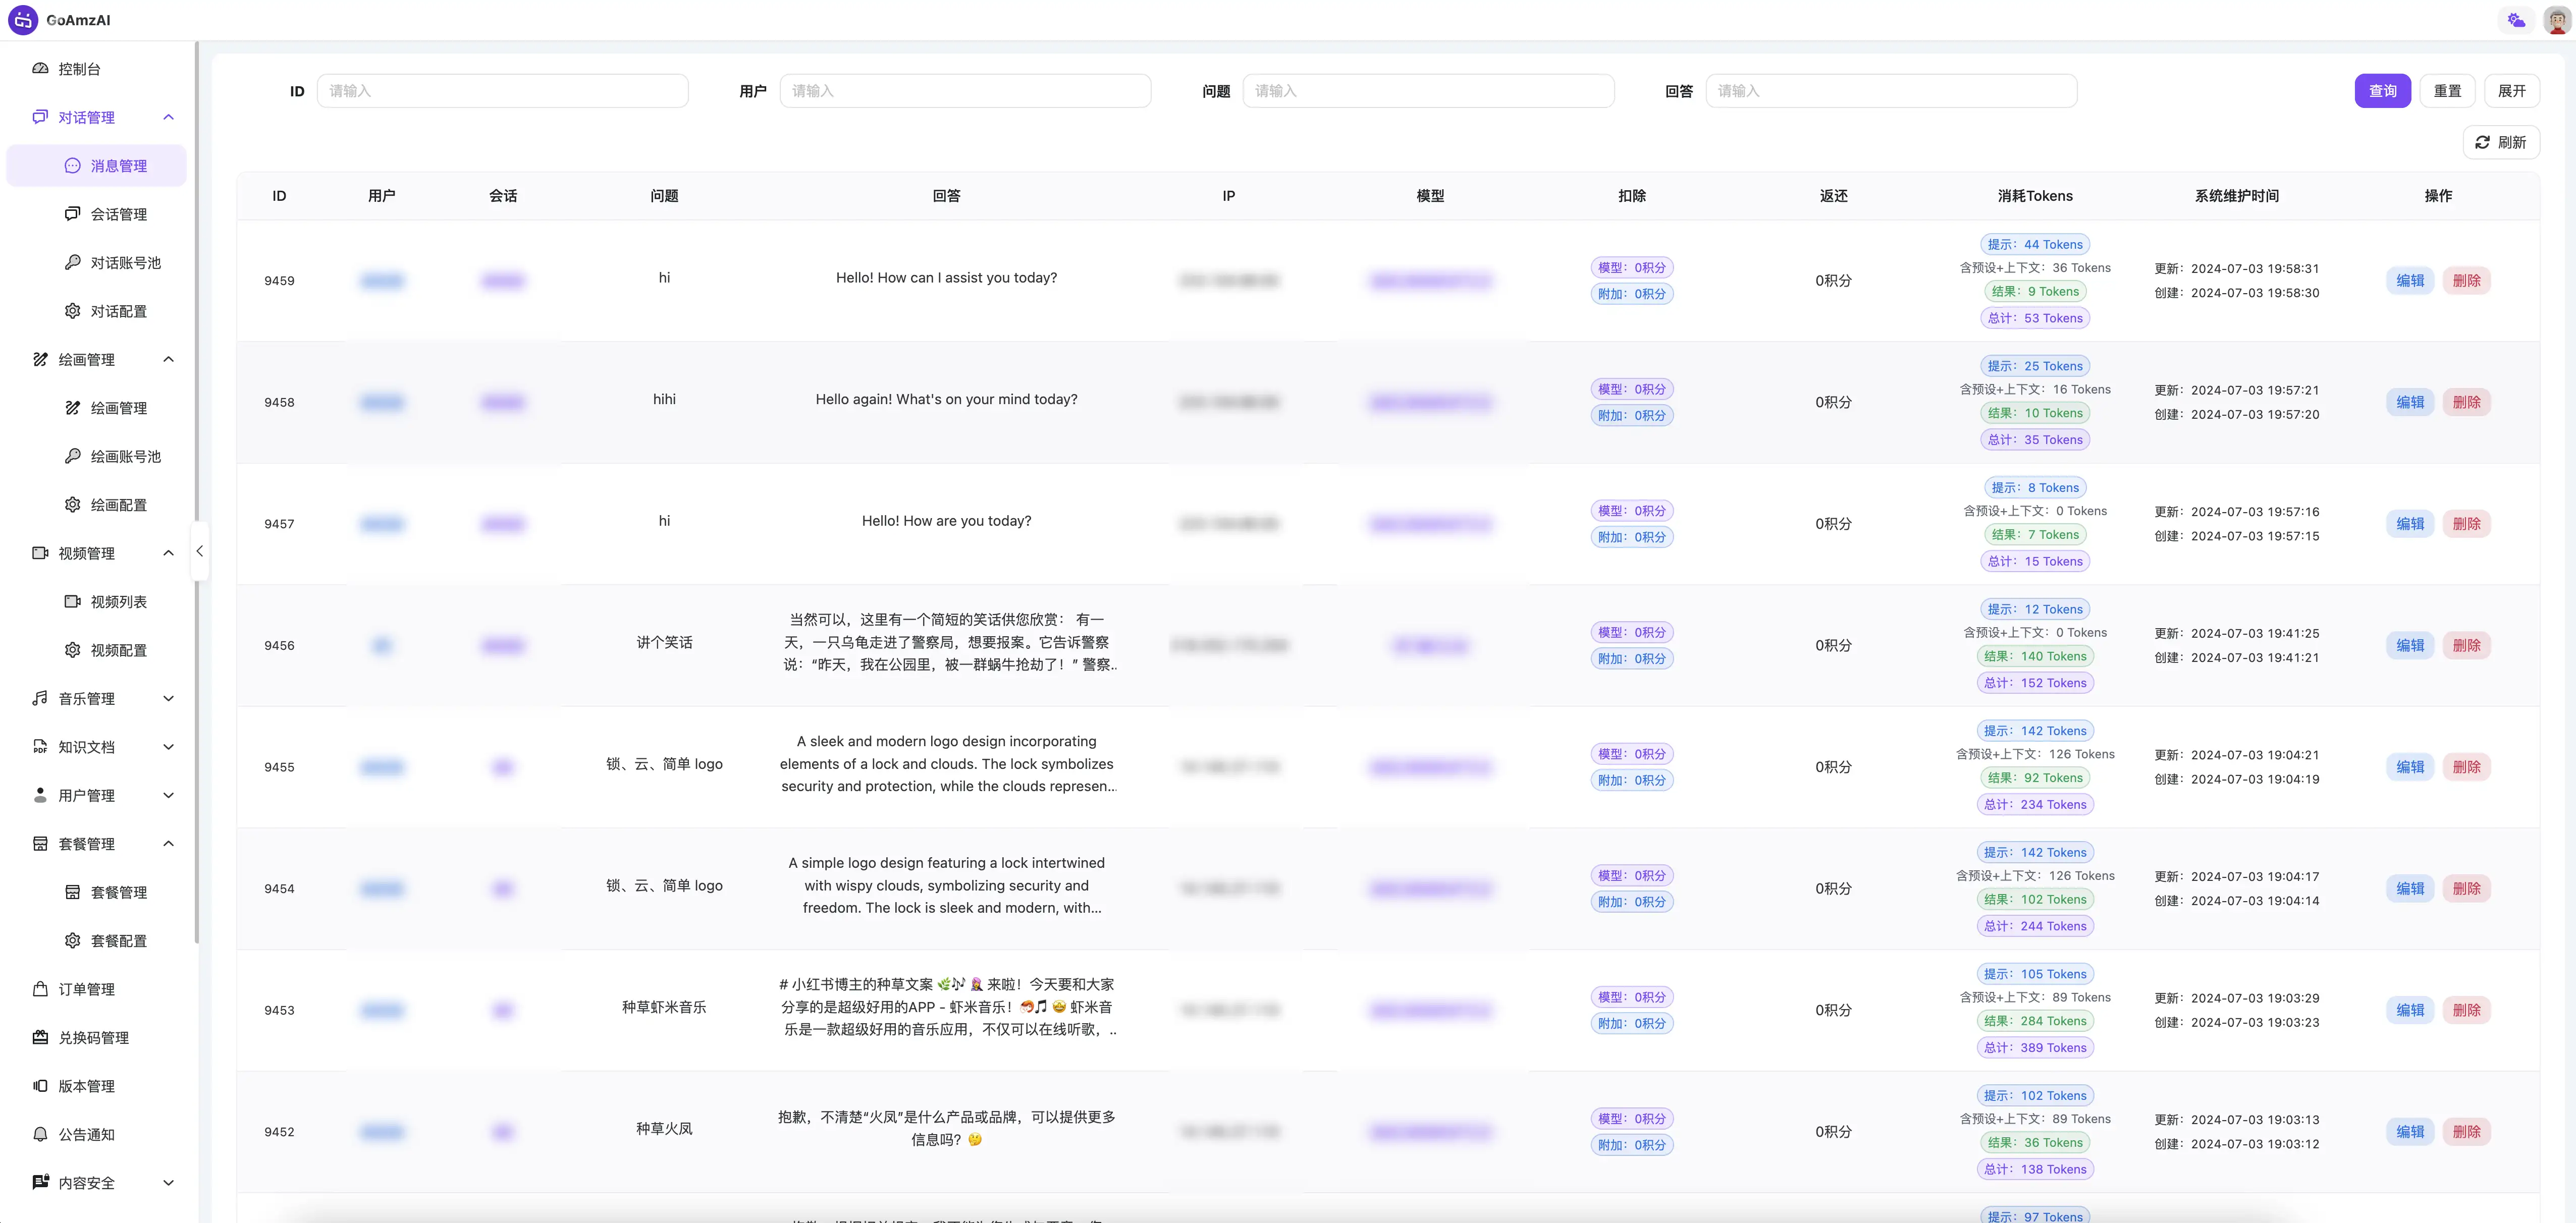Screen dimensions: 2576x1223
Task: Focus the ID filter input
Action: [x=502, y=91]
